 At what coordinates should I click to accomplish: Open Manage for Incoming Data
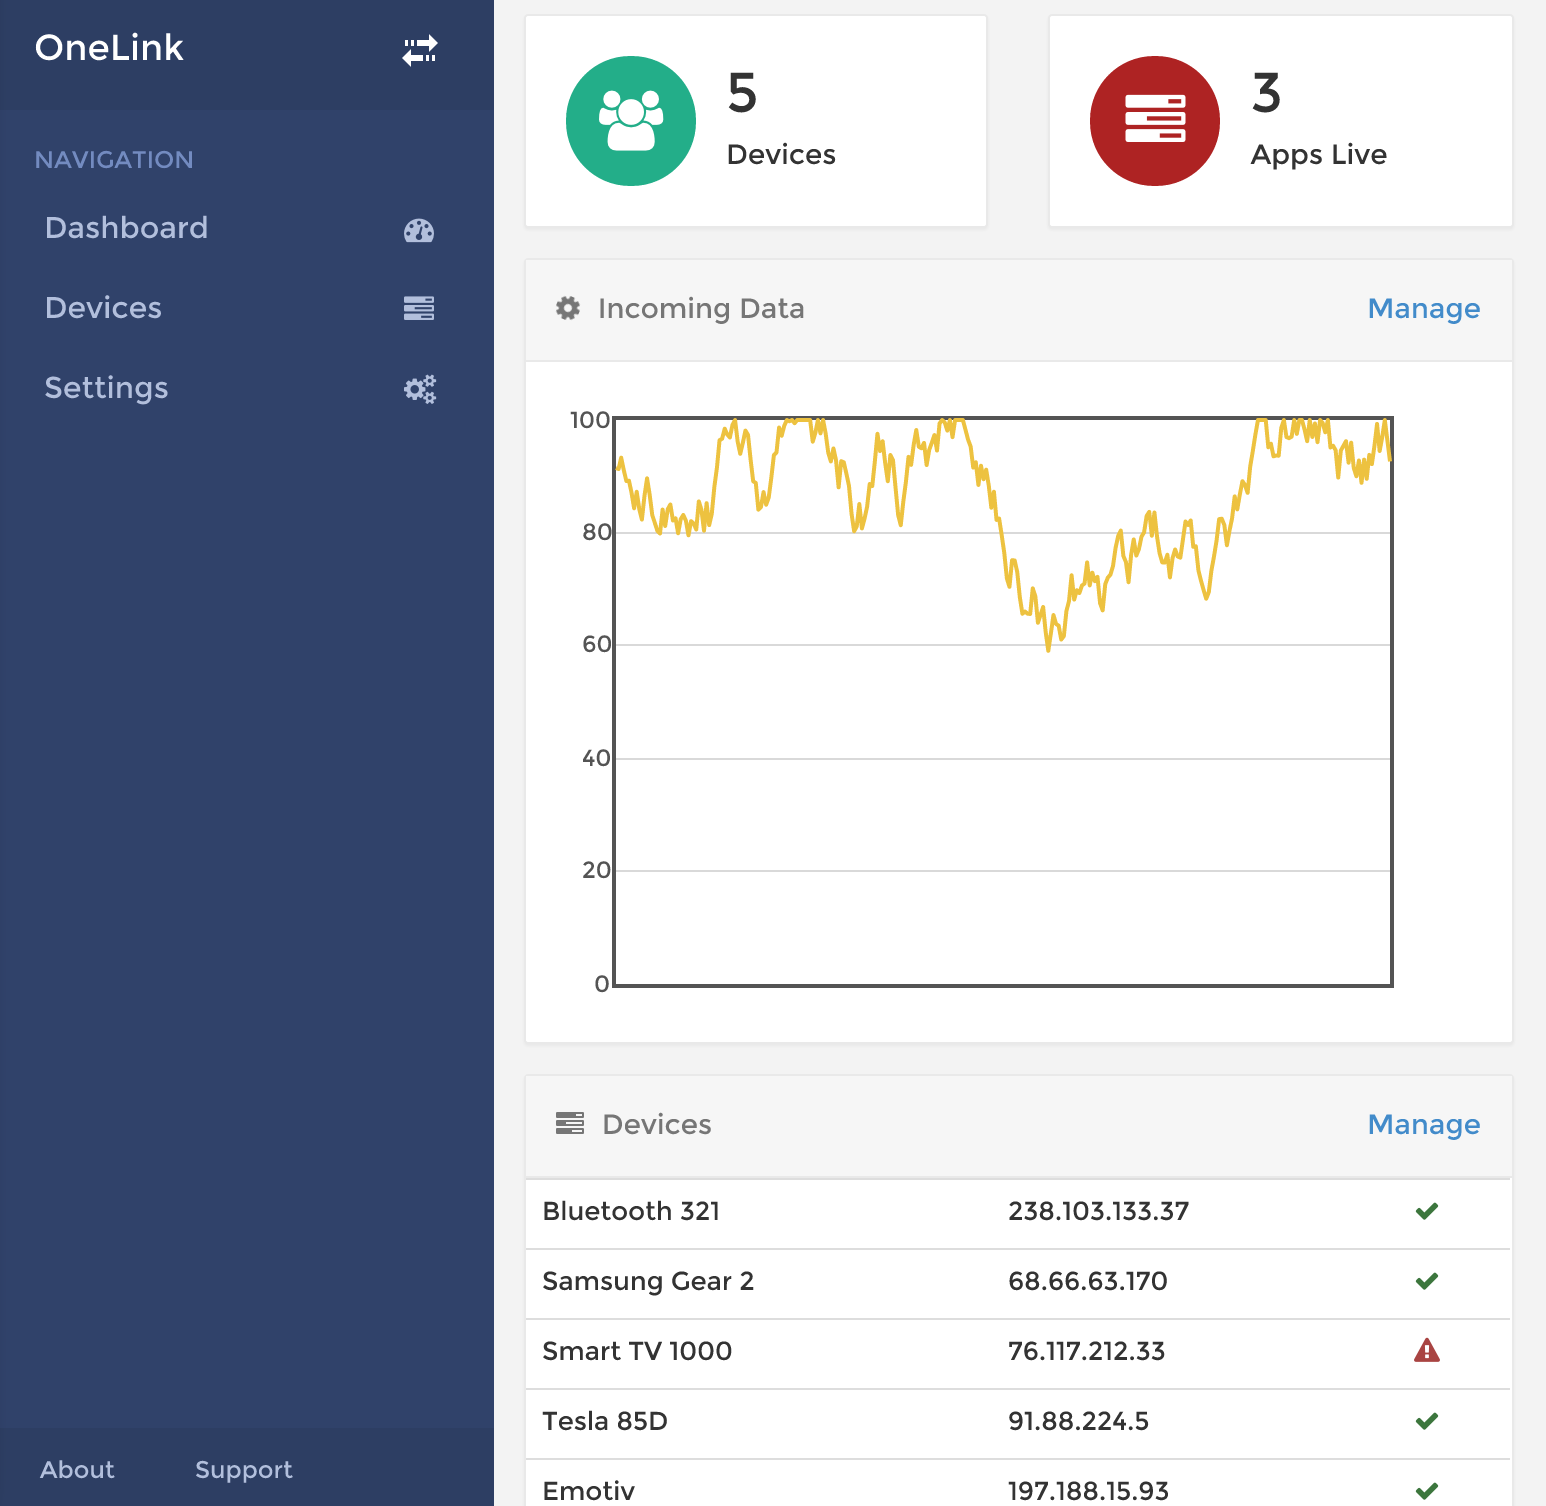1423,309
